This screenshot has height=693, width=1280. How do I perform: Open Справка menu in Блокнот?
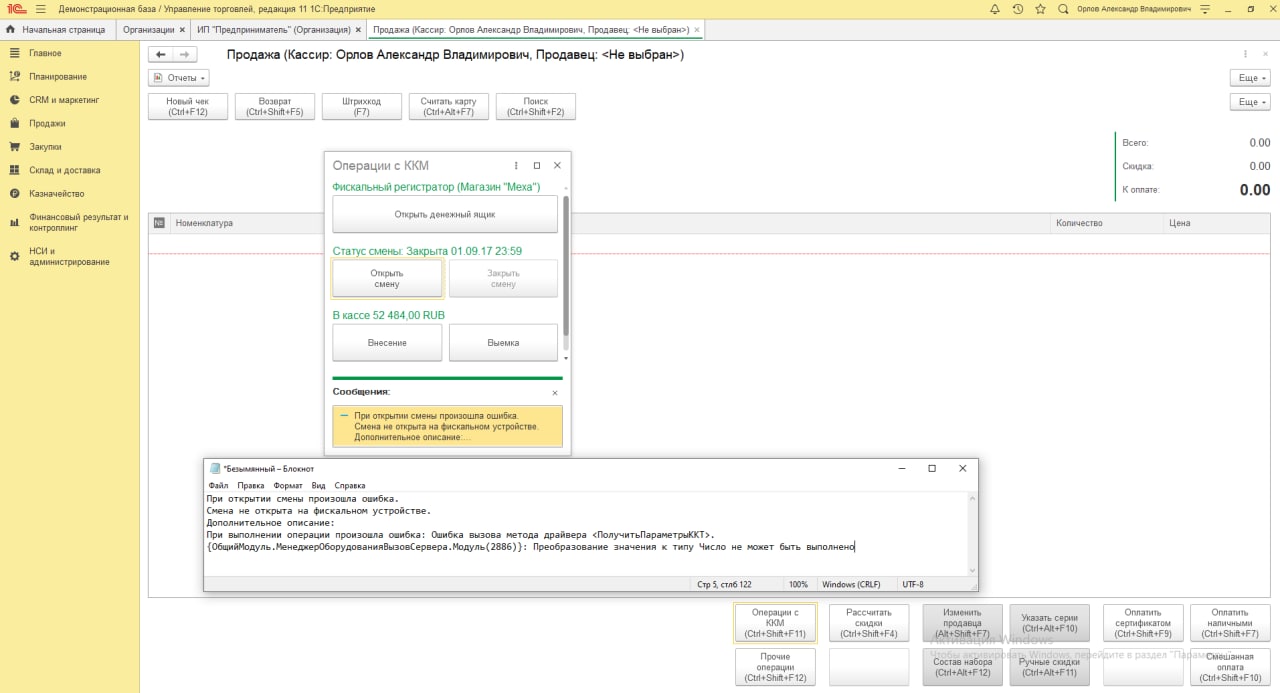[350, 485]
